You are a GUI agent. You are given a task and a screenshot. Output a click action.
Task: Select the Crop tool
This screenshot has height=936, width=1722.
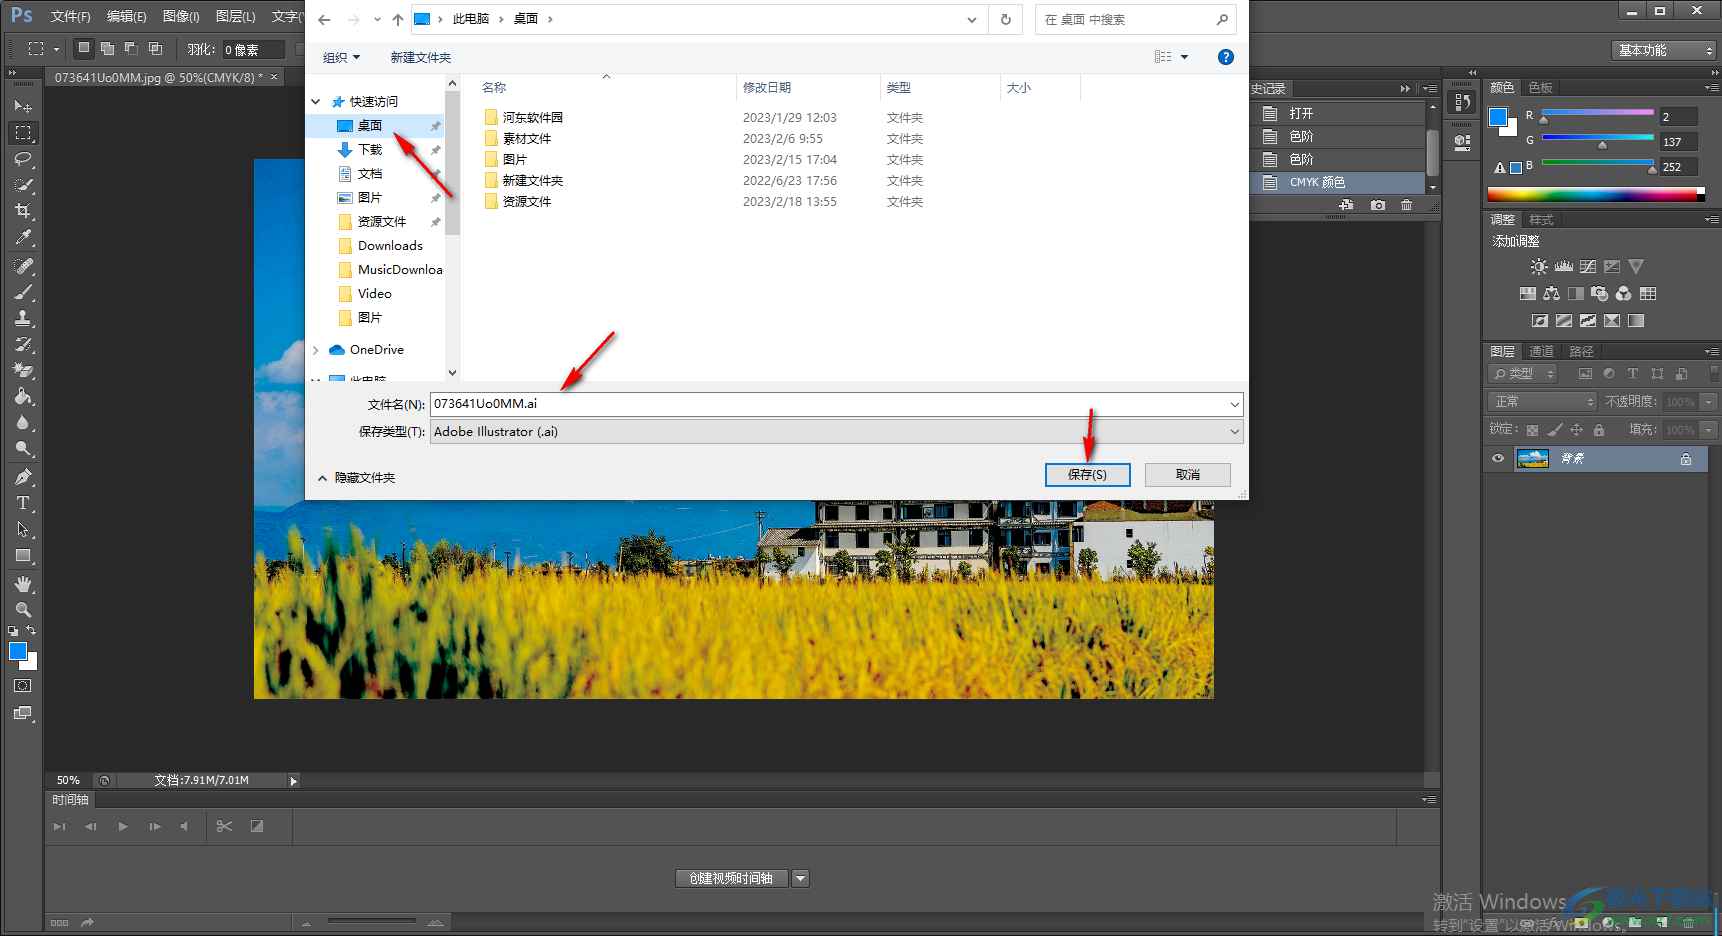(x=23, y=211)
